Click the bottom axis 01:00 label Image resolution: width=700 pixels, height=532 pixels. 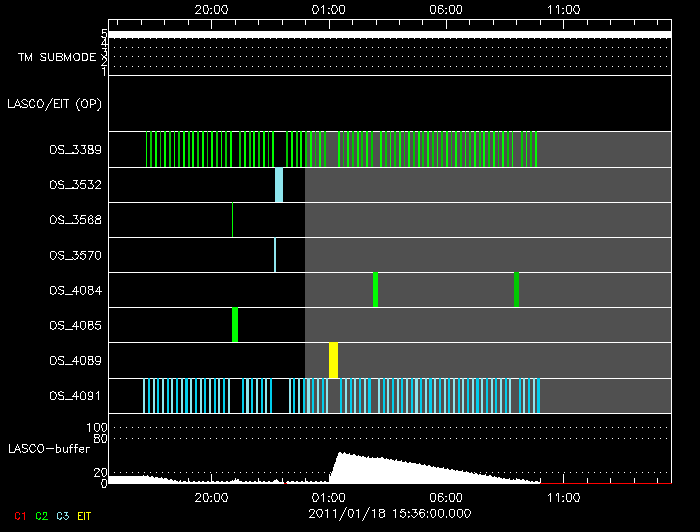(x=329, y=498)
